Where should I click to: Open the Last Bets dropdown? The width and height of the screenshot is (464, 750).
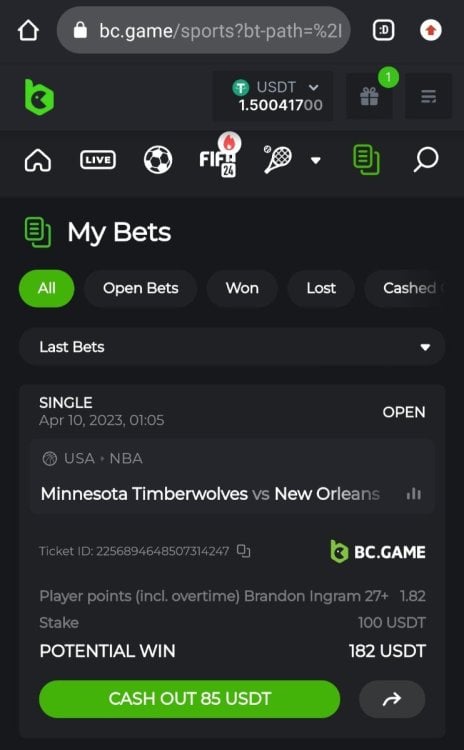pos(232,347)
